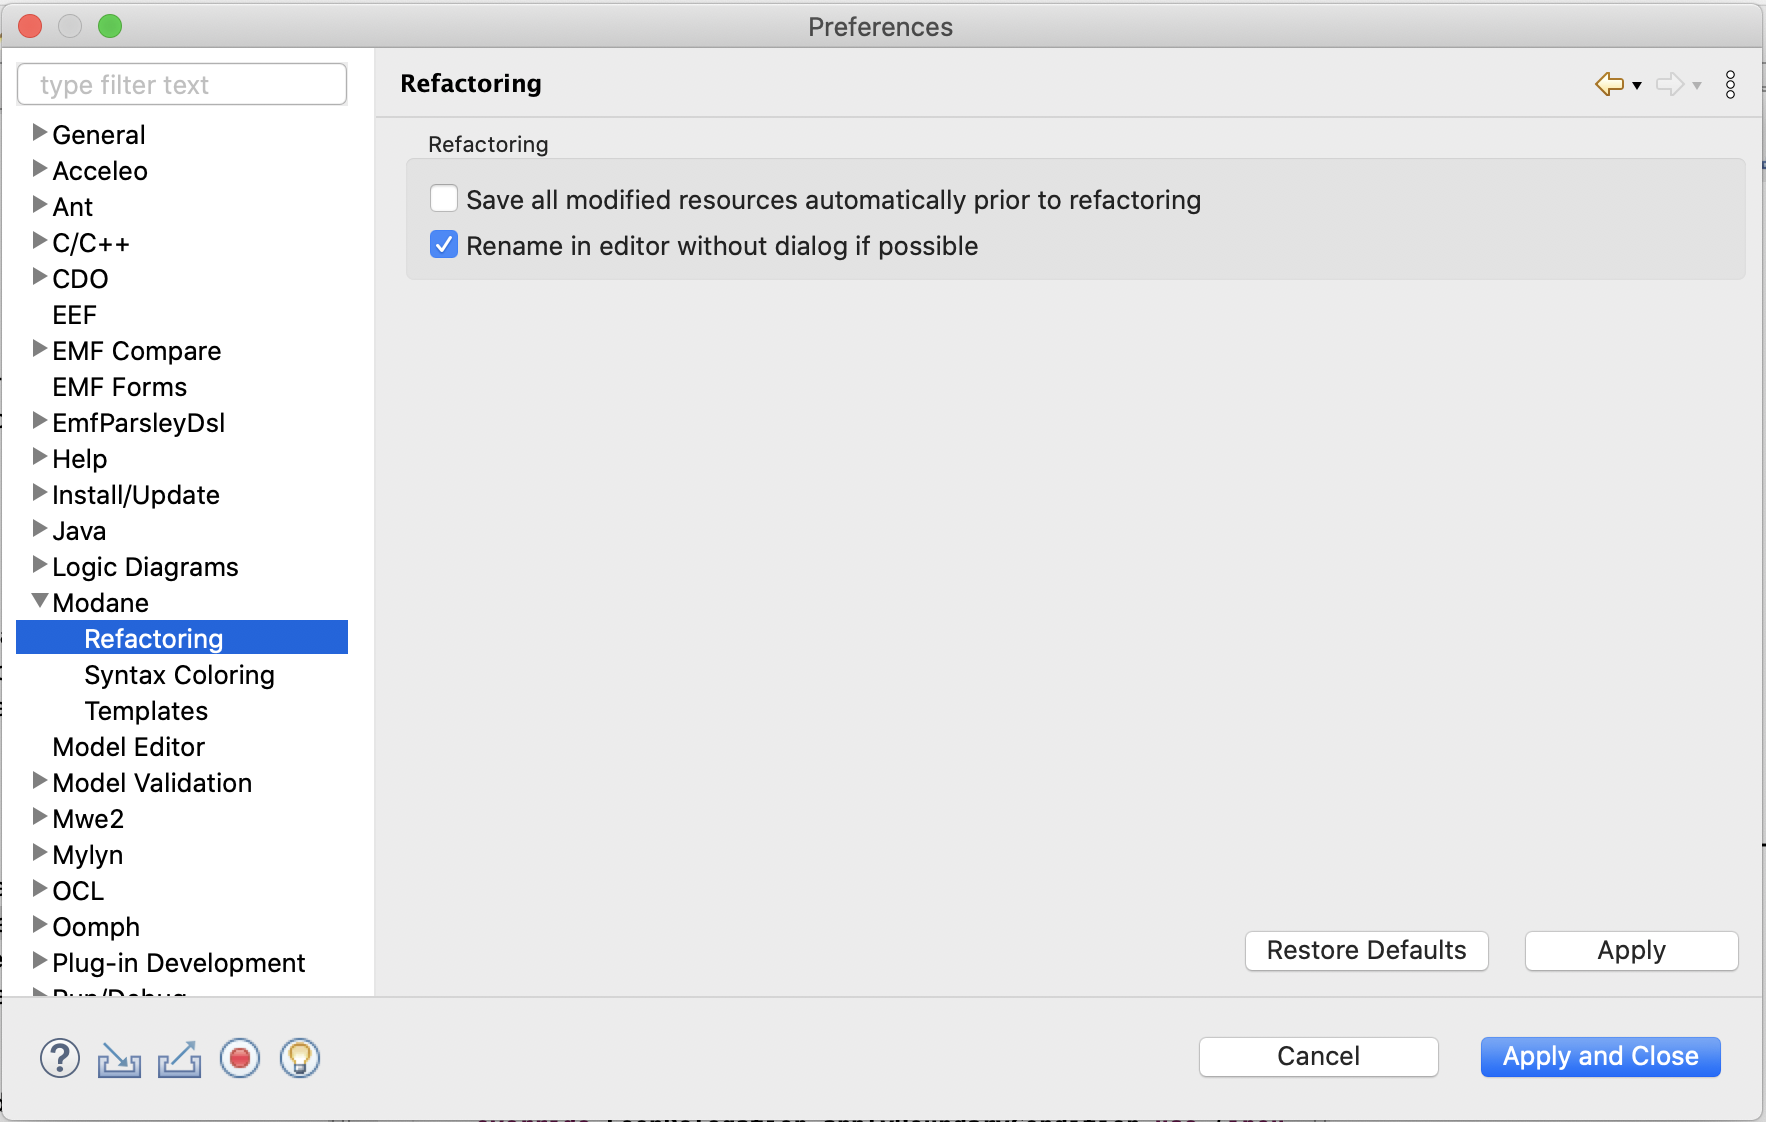Select the Plug-in Development label

click(x=178, y=963)
